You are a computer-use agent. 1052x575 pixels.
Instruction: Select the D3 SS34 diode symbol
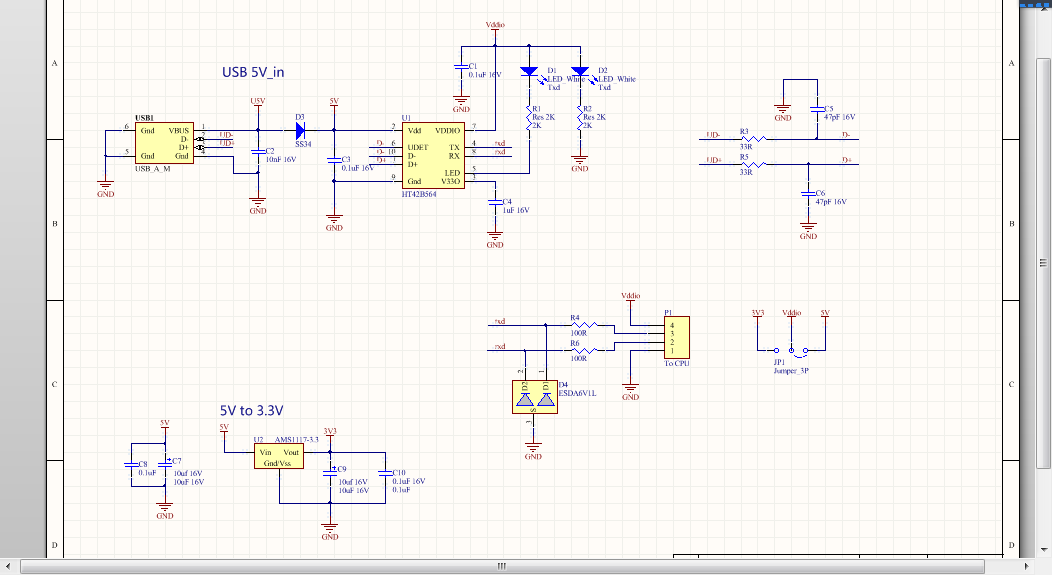301,130
